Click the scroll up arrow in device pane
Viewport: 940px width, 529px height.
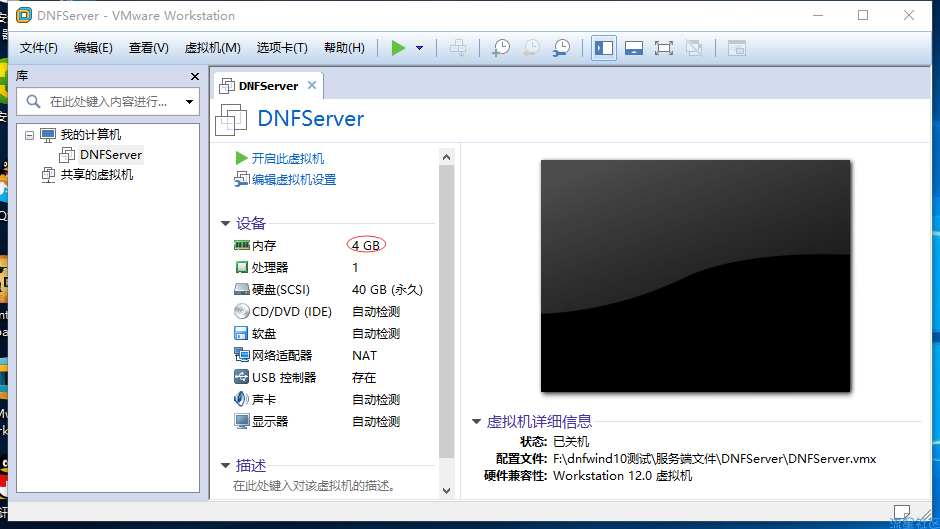pos(446,157)
